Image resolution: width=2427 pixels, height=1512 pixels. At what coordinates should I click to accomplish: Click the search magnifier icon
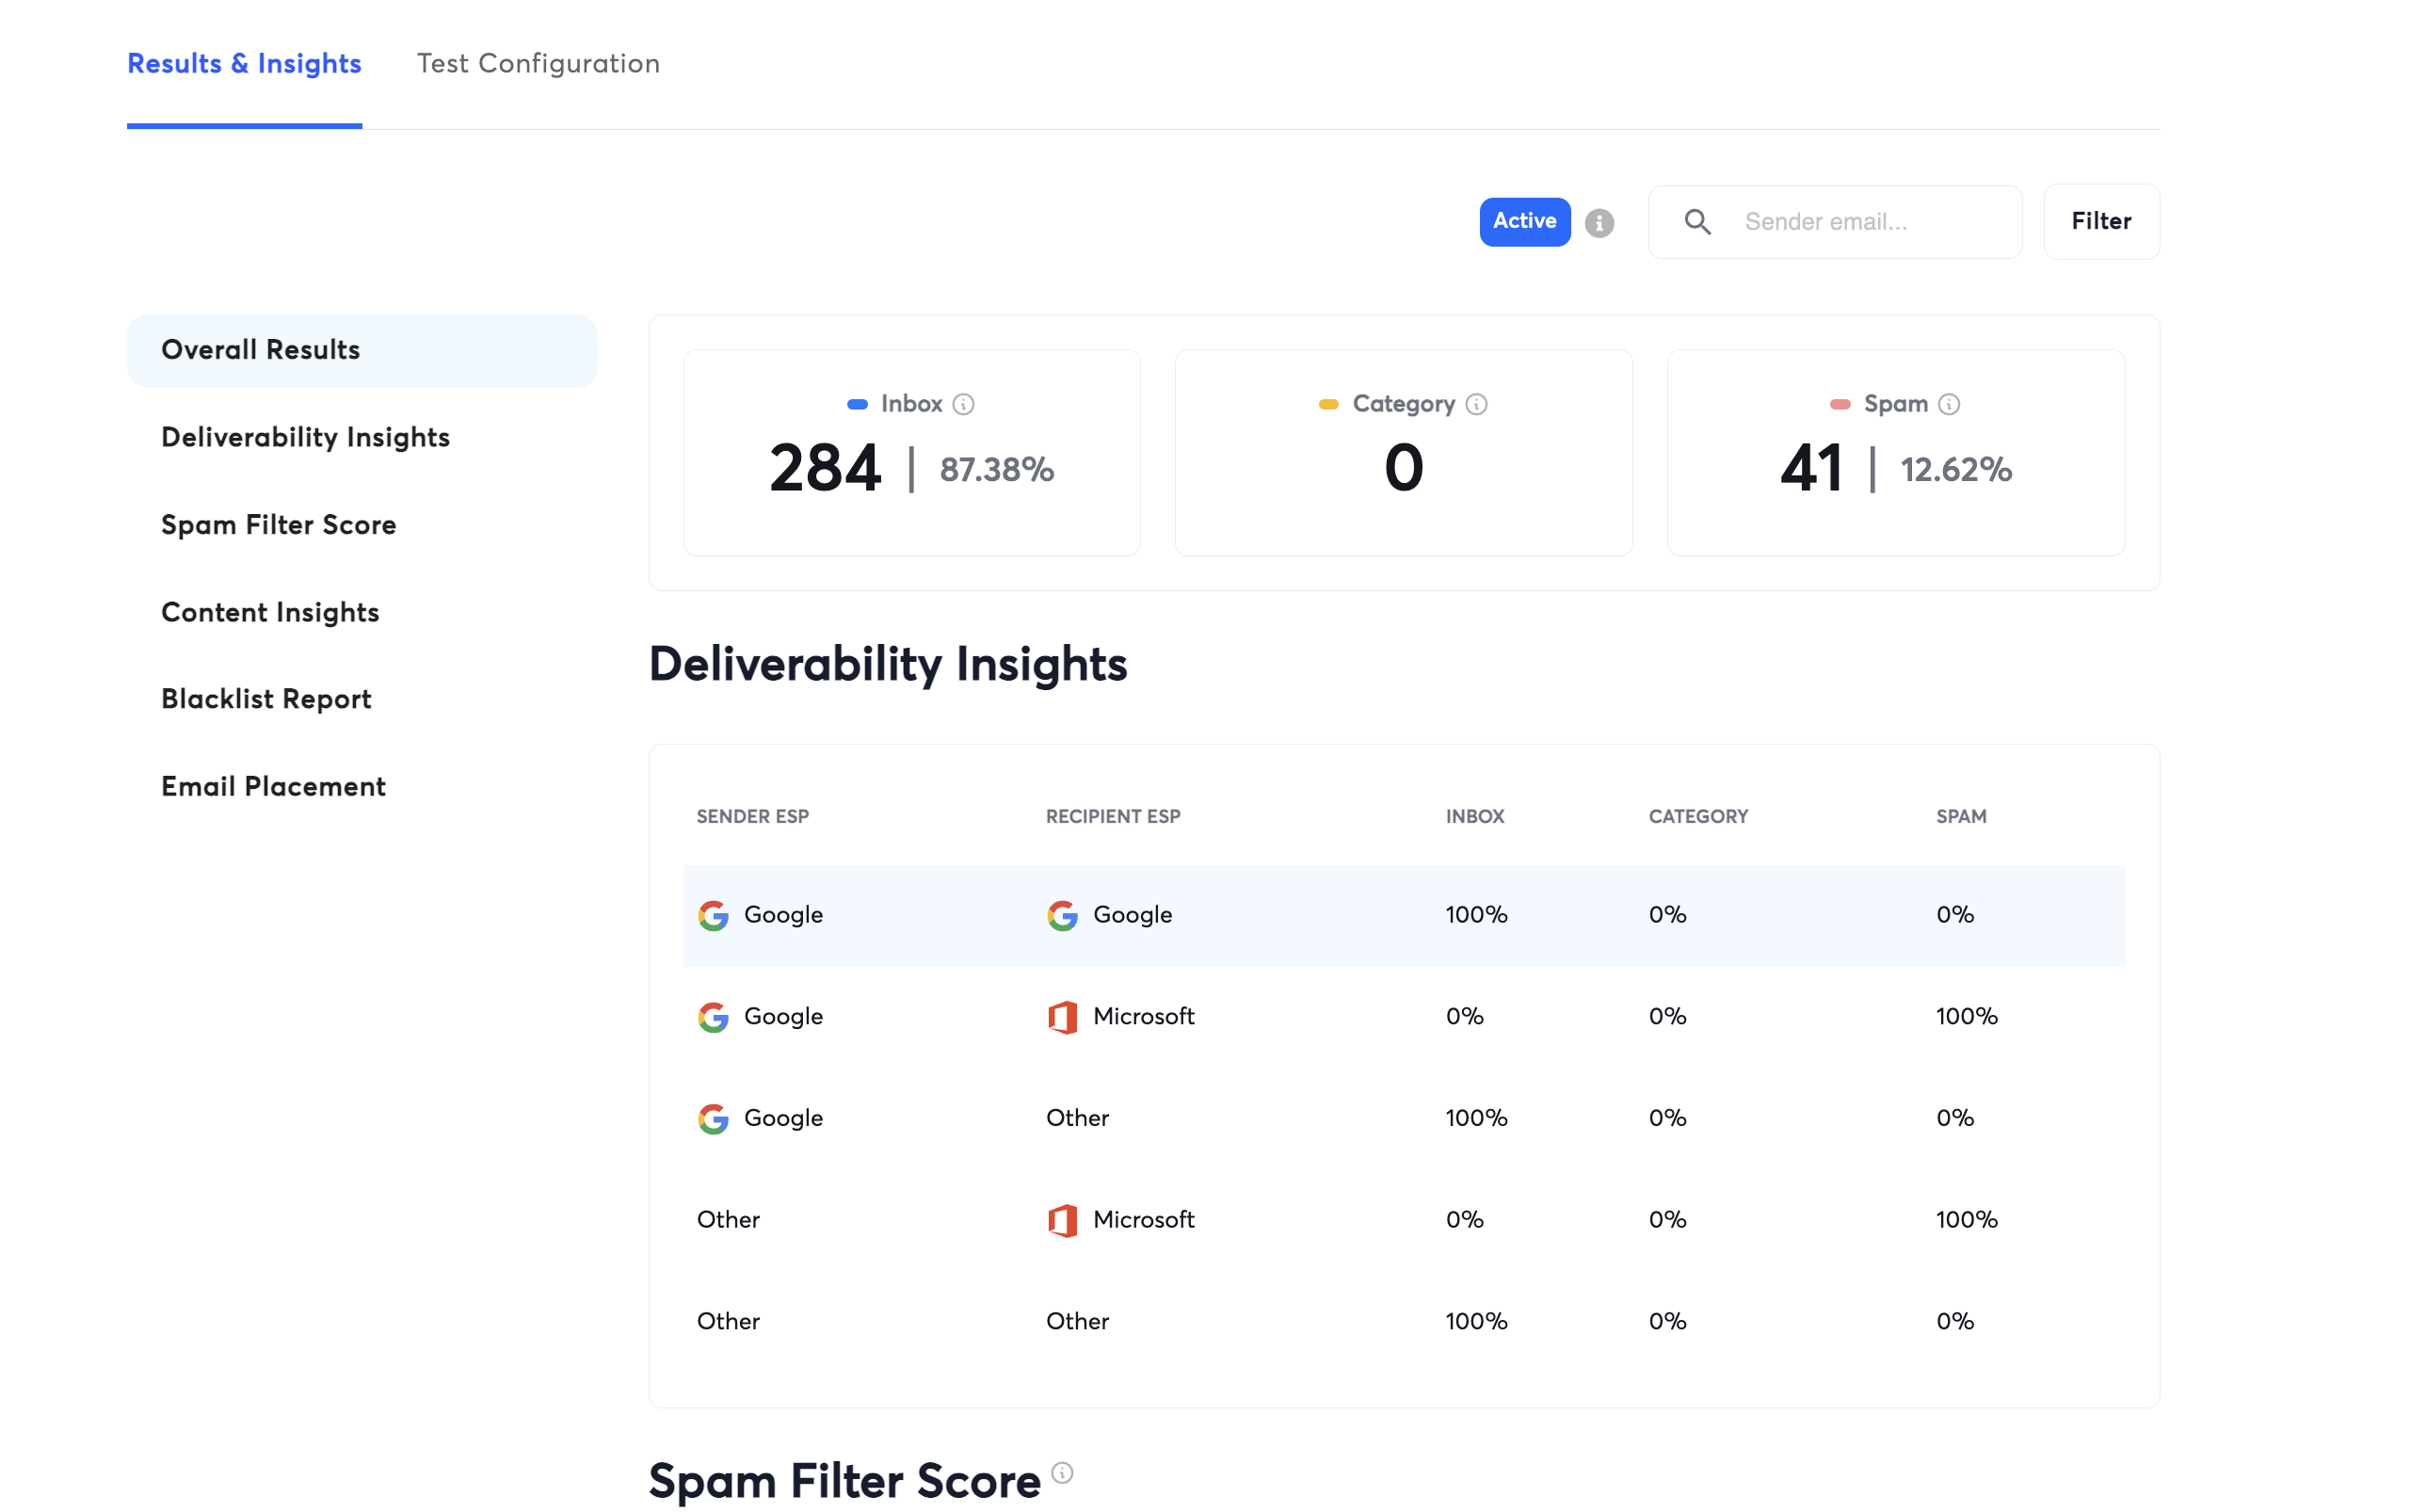1697,222
